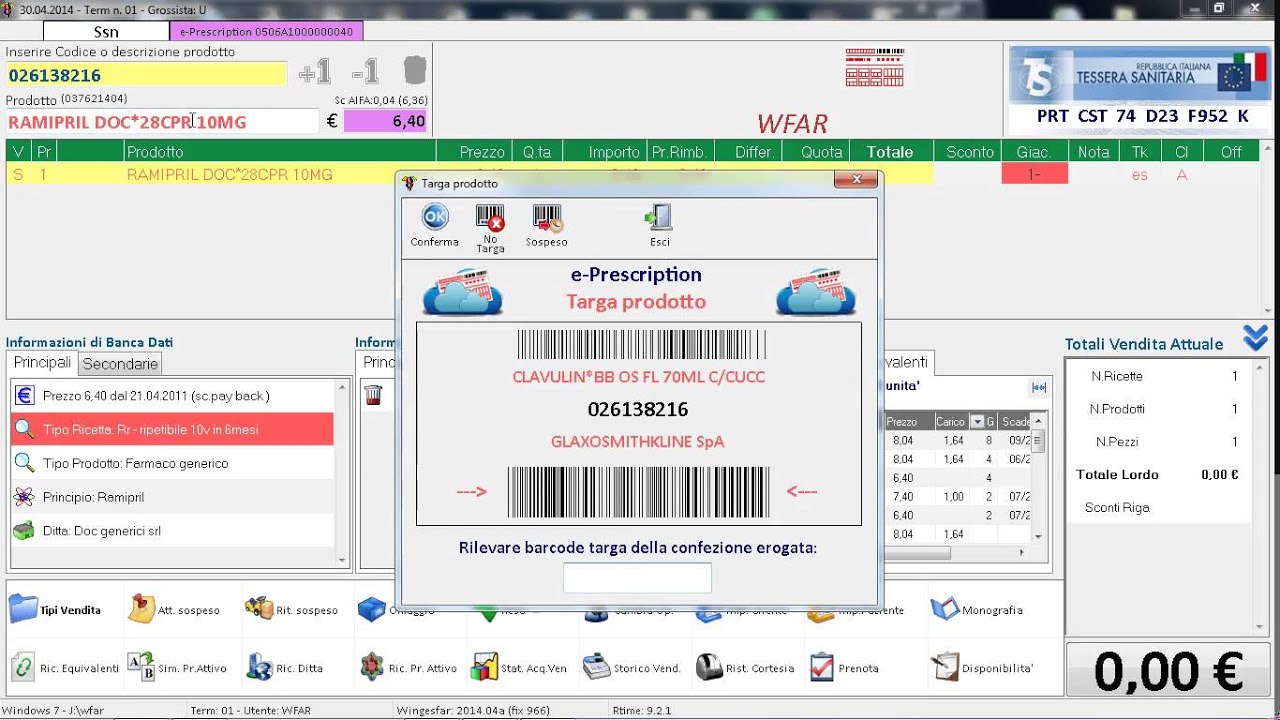
Task: Close the Targa prodotto dialog
Action: click(856, 180)
